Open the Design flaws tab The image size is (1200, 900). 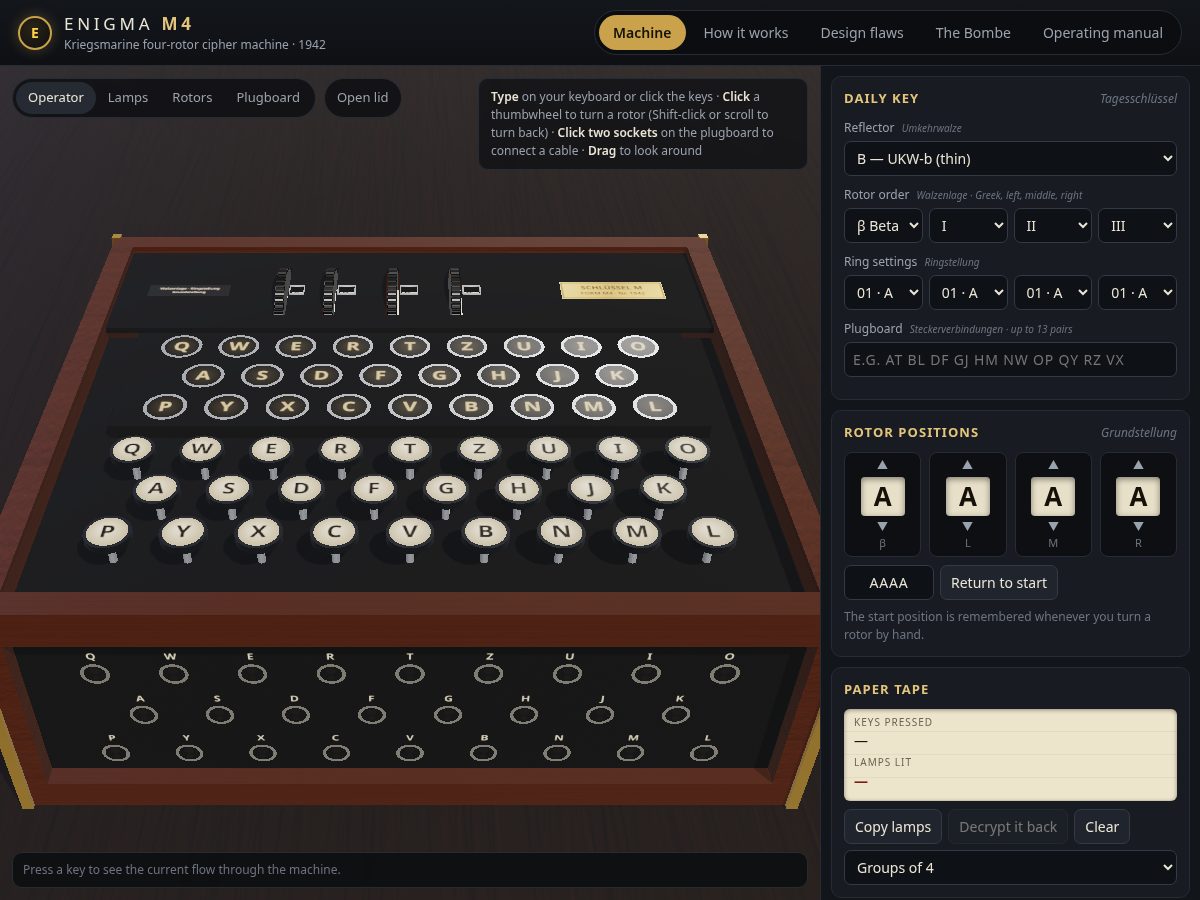tap(862, 33)
